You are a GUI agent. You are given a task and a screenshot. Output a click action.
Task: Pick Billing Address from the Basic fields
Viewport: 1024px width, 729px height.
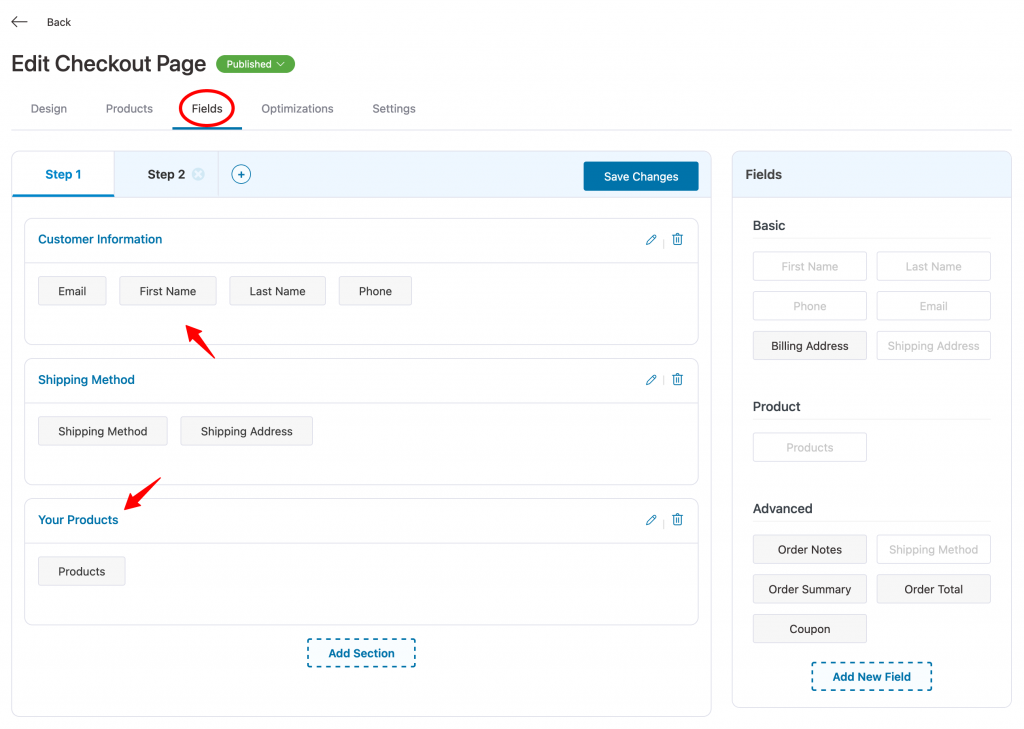[x=810, y=346]
